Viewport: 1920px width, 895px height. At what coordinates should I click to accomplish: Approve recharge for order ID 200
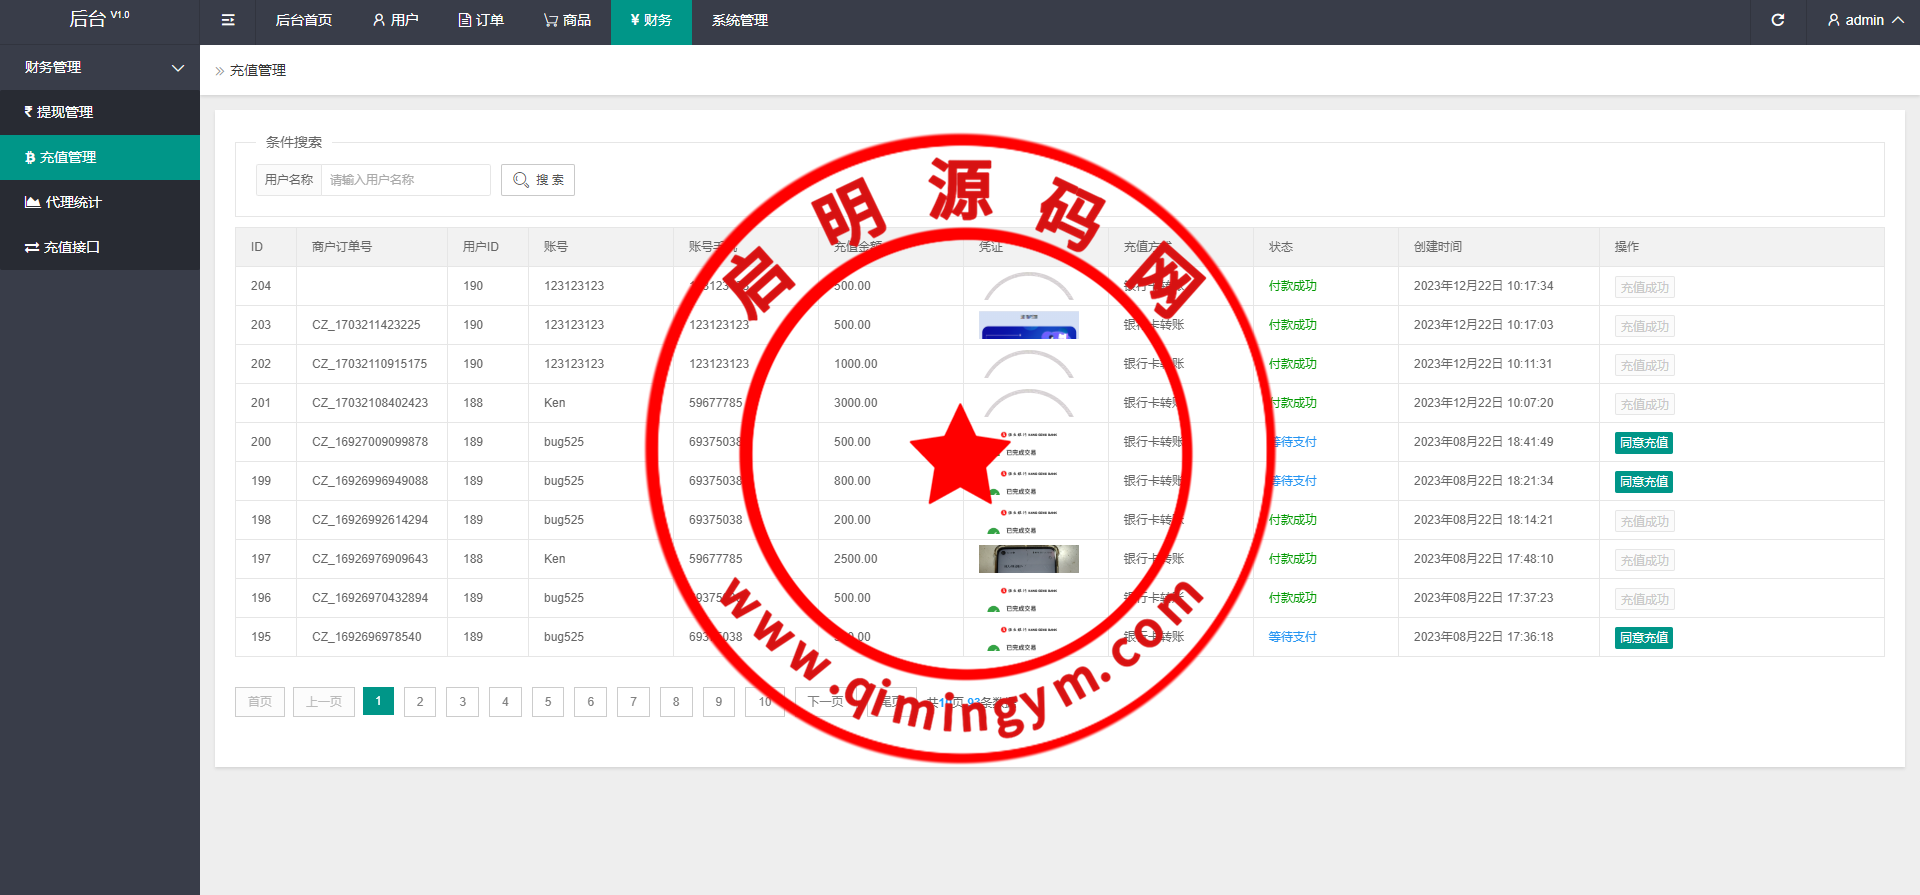[1643, 442]
